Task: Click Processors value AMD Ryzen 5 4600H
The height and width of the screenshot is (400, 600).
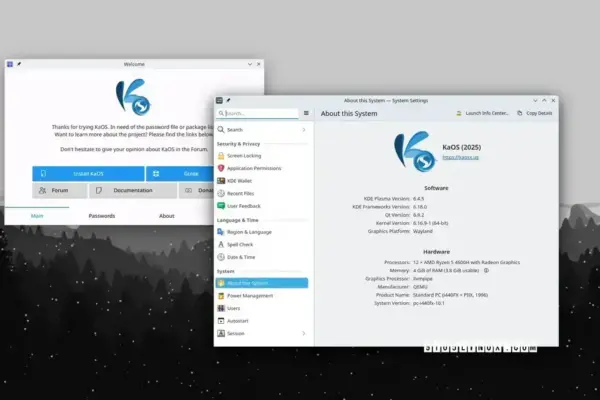Action: pos(466,262)
